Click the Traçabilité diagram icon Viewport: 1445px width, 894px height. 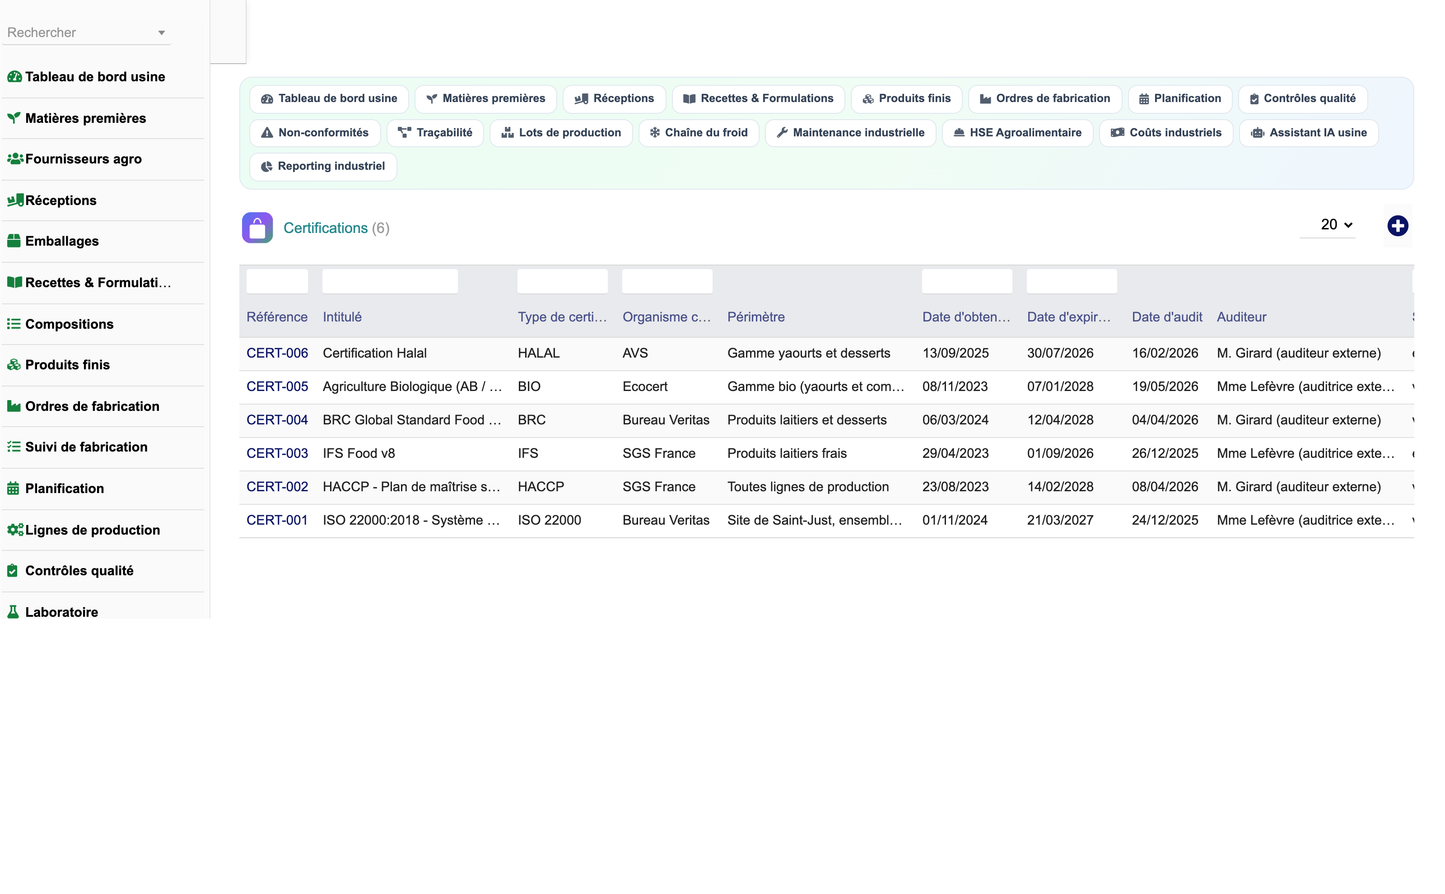(x=405, y=133)
